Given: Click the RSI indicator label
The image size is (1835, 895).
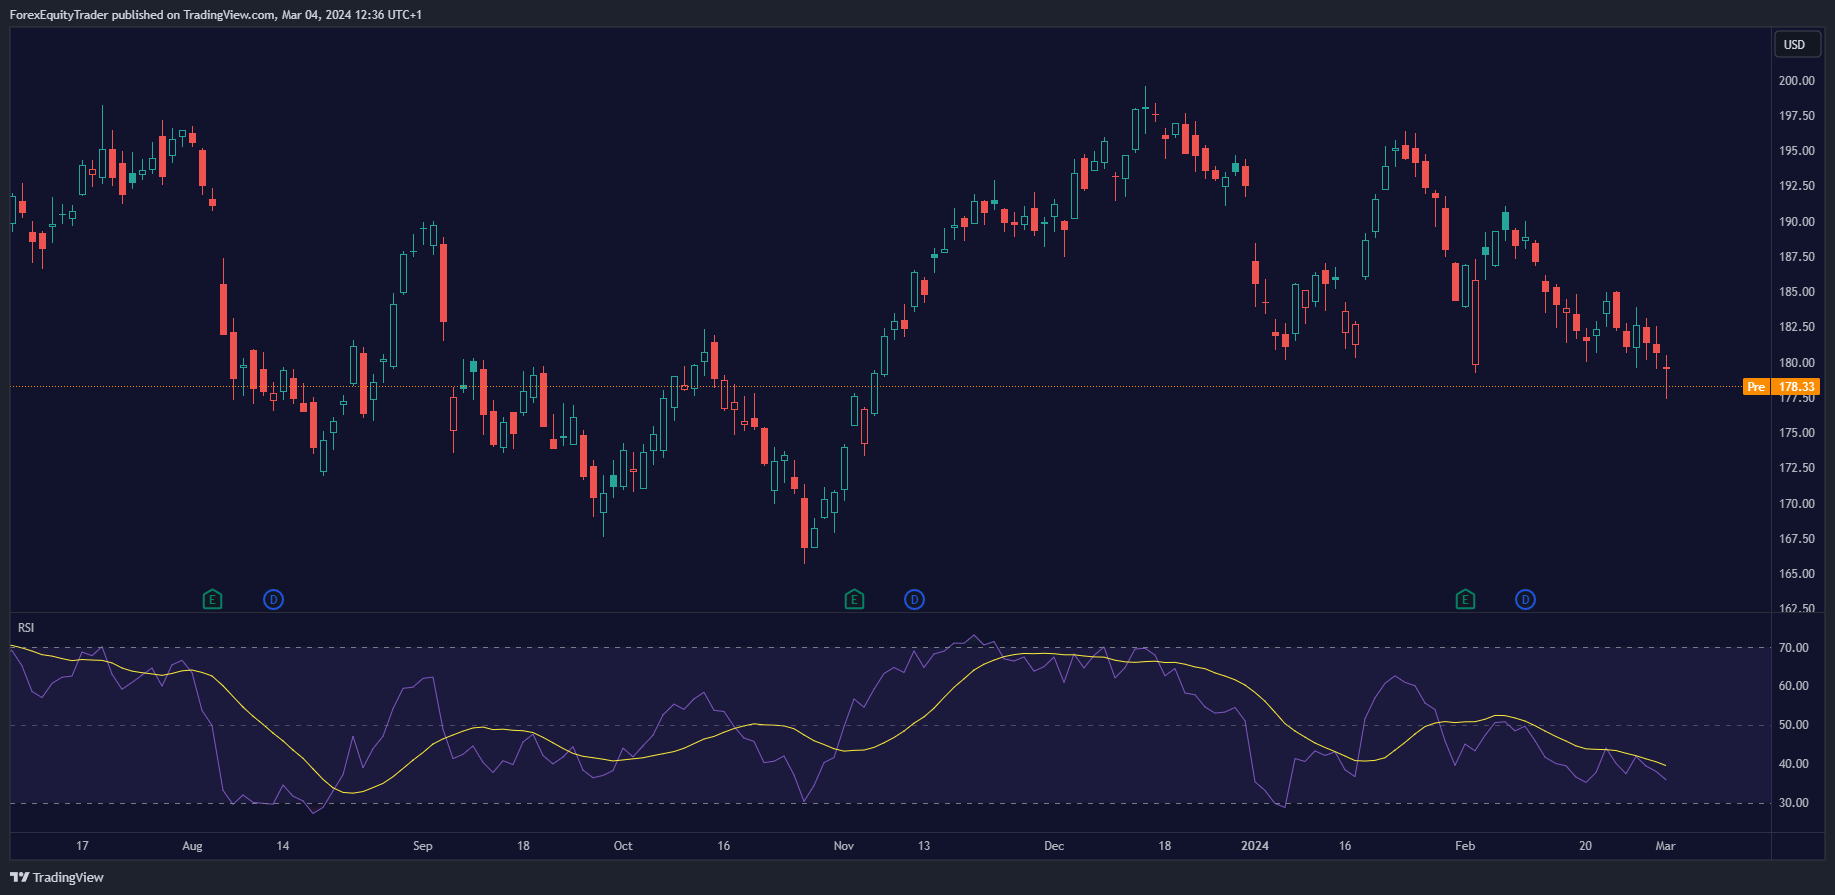Looking at the screenshot, I should tap(26, 627).
